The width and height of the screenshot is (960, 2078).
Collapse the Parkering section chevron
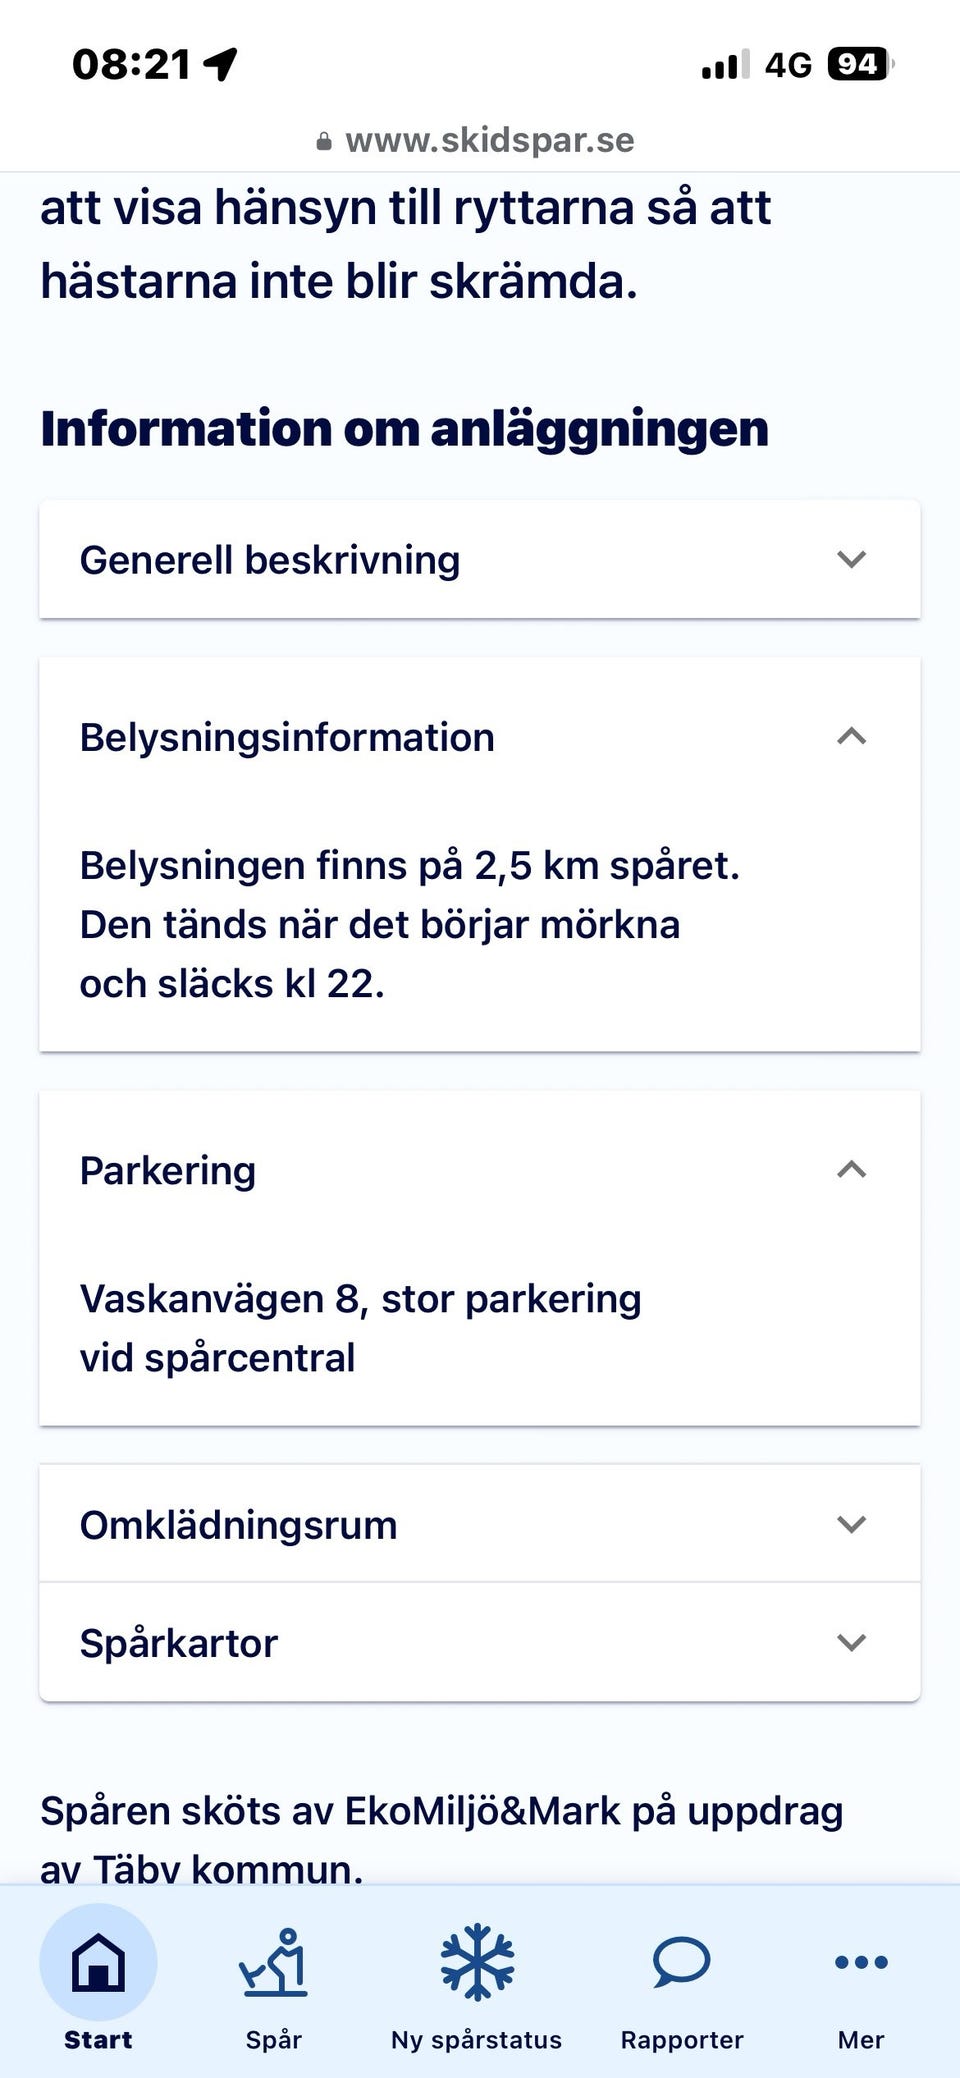click(x=851, y=1170)
